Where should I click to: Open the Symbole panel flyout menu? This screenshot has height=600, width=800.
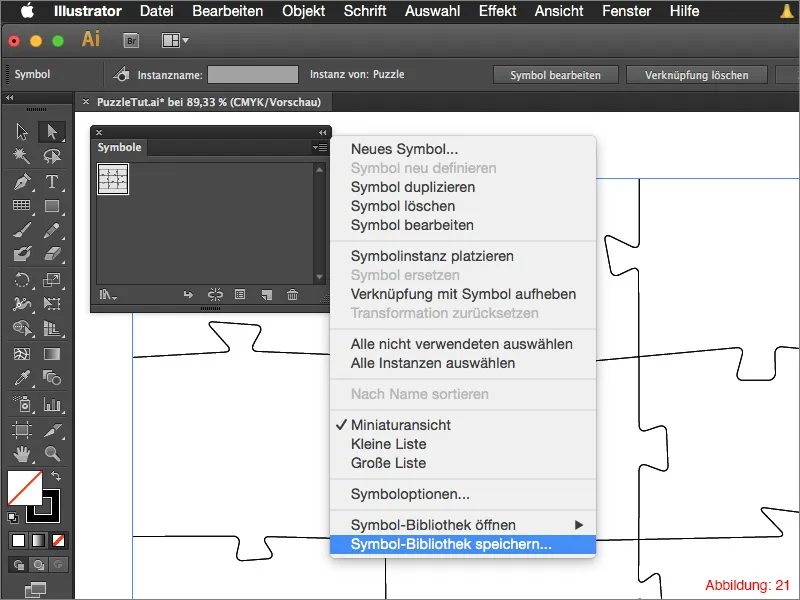click(320, 147)
